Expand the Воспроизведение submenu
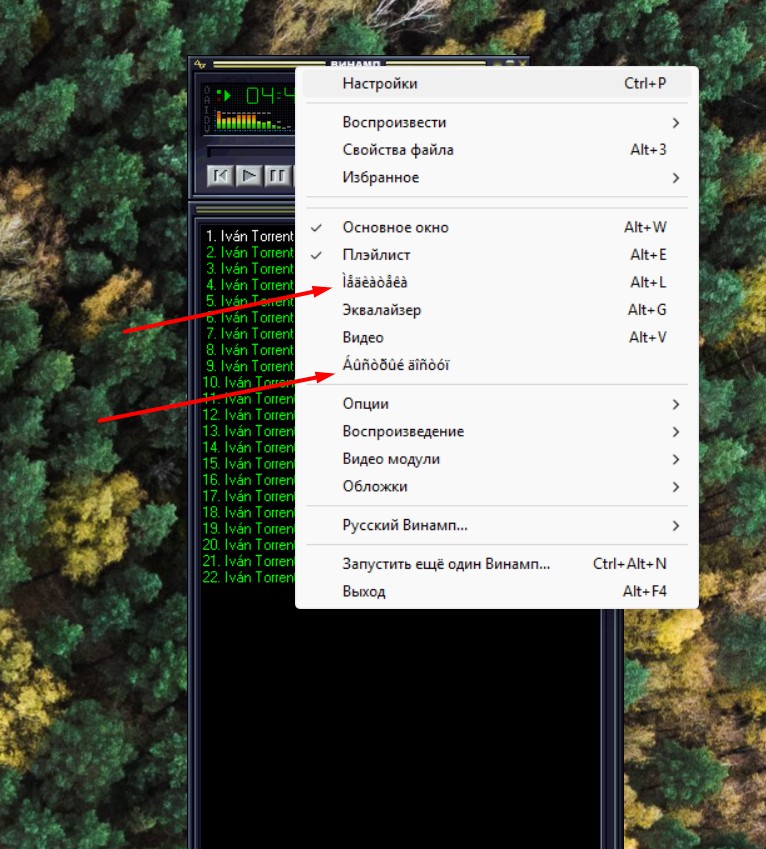Viewport: 766px width, 849px height. (496, 432)
